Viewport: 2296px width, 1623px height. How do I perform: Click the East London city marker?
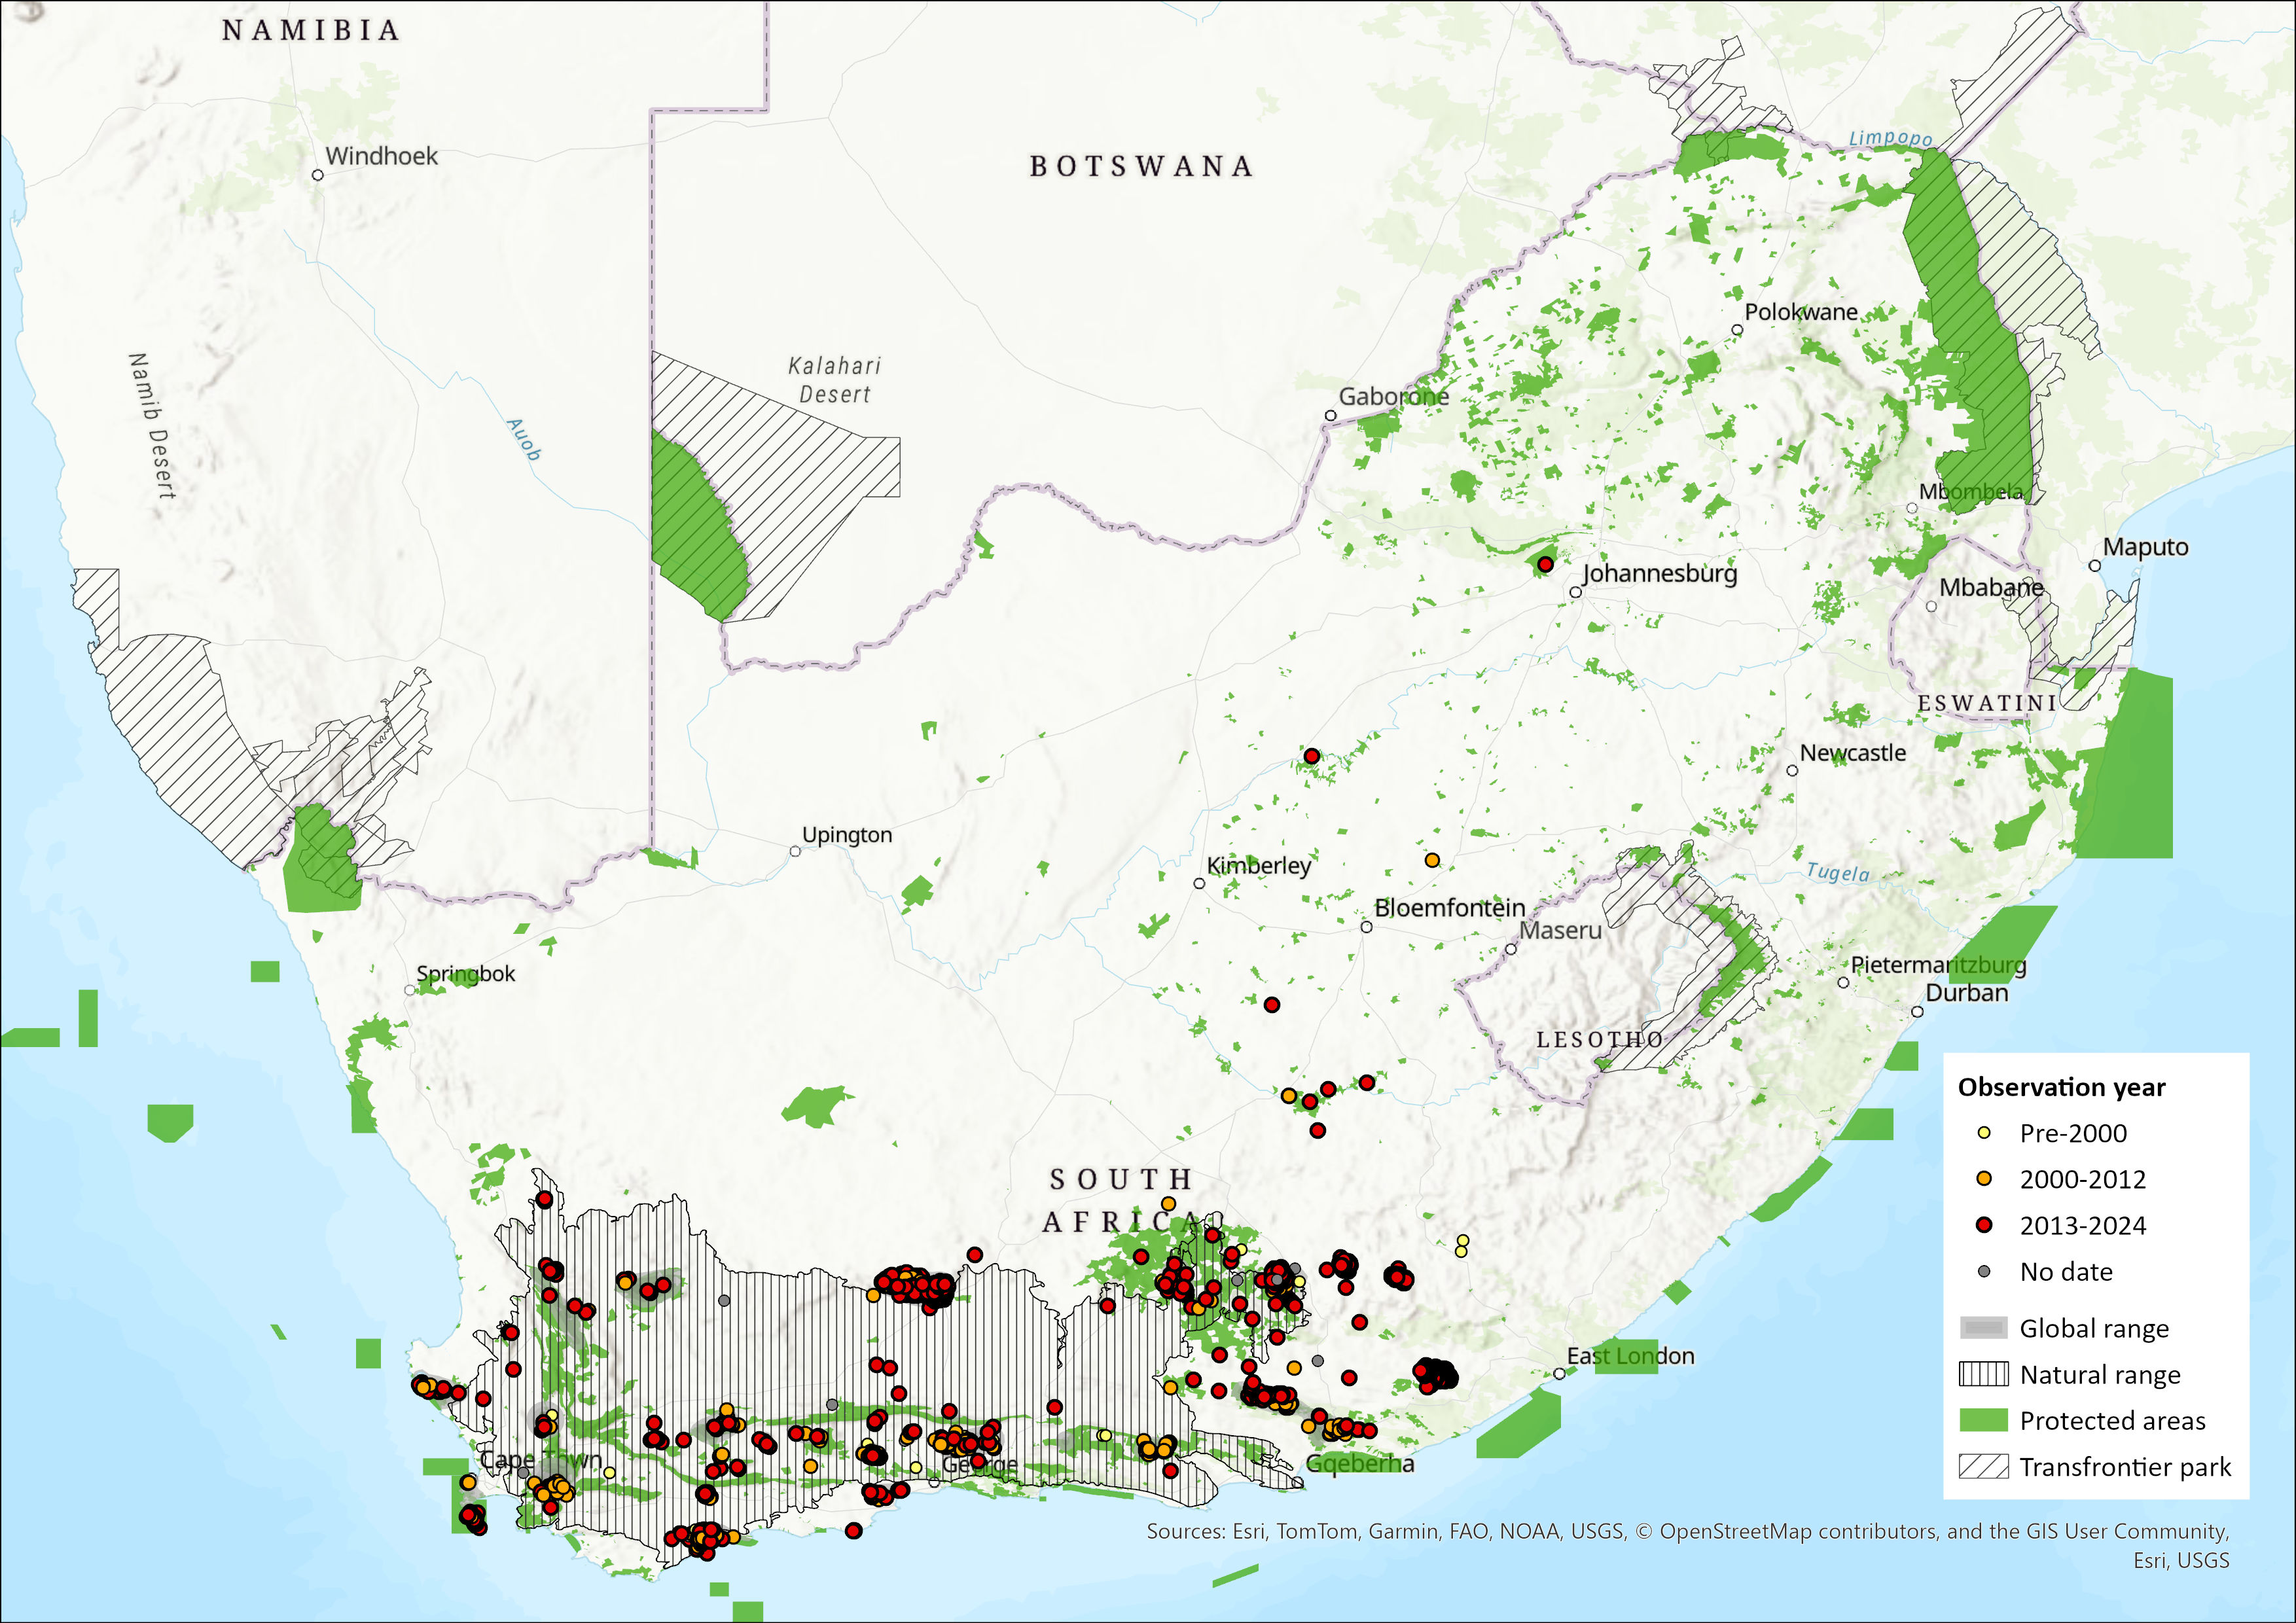point(1559,1374)
